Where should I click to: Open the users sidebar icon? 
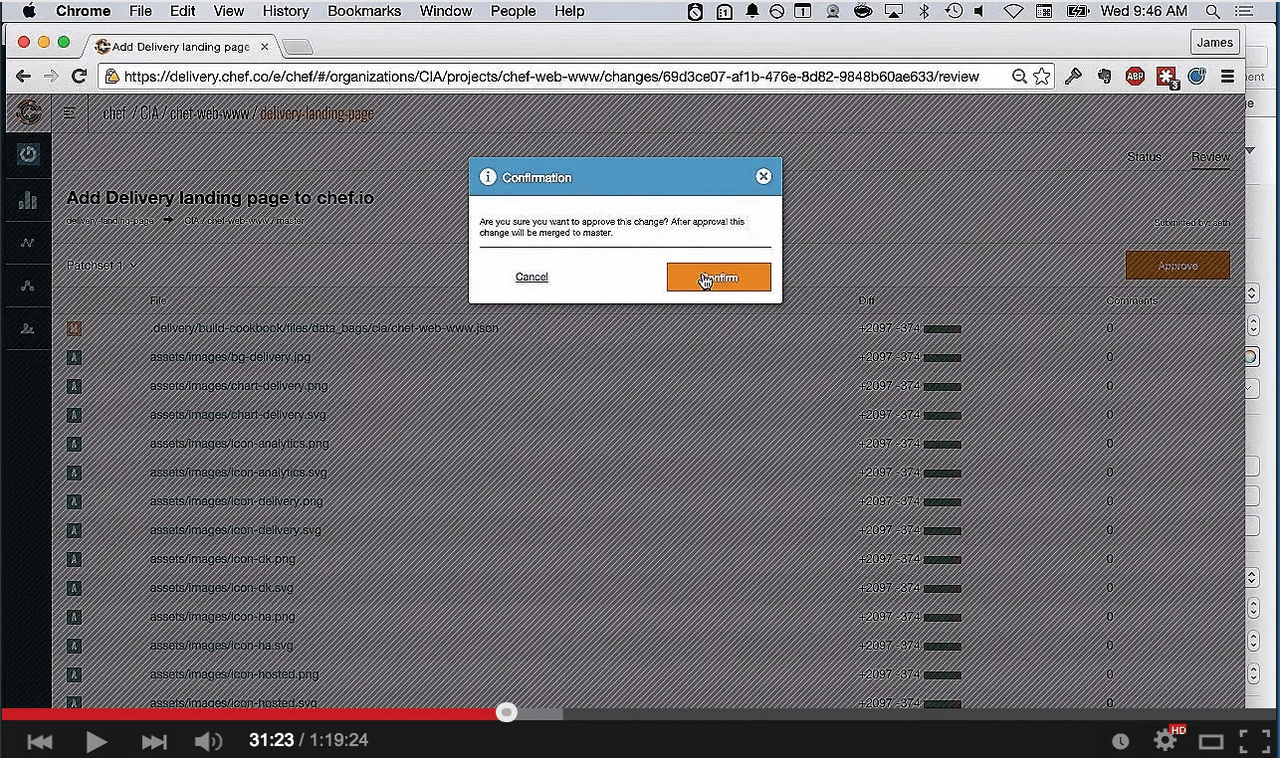click(28, 328)
